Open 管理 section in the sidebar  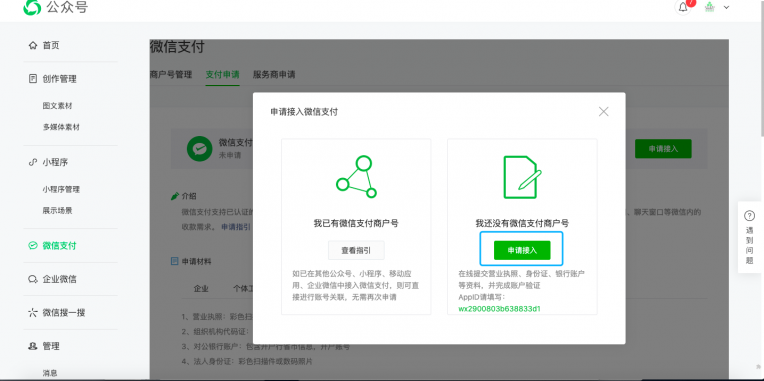click(x=51, y=346)
